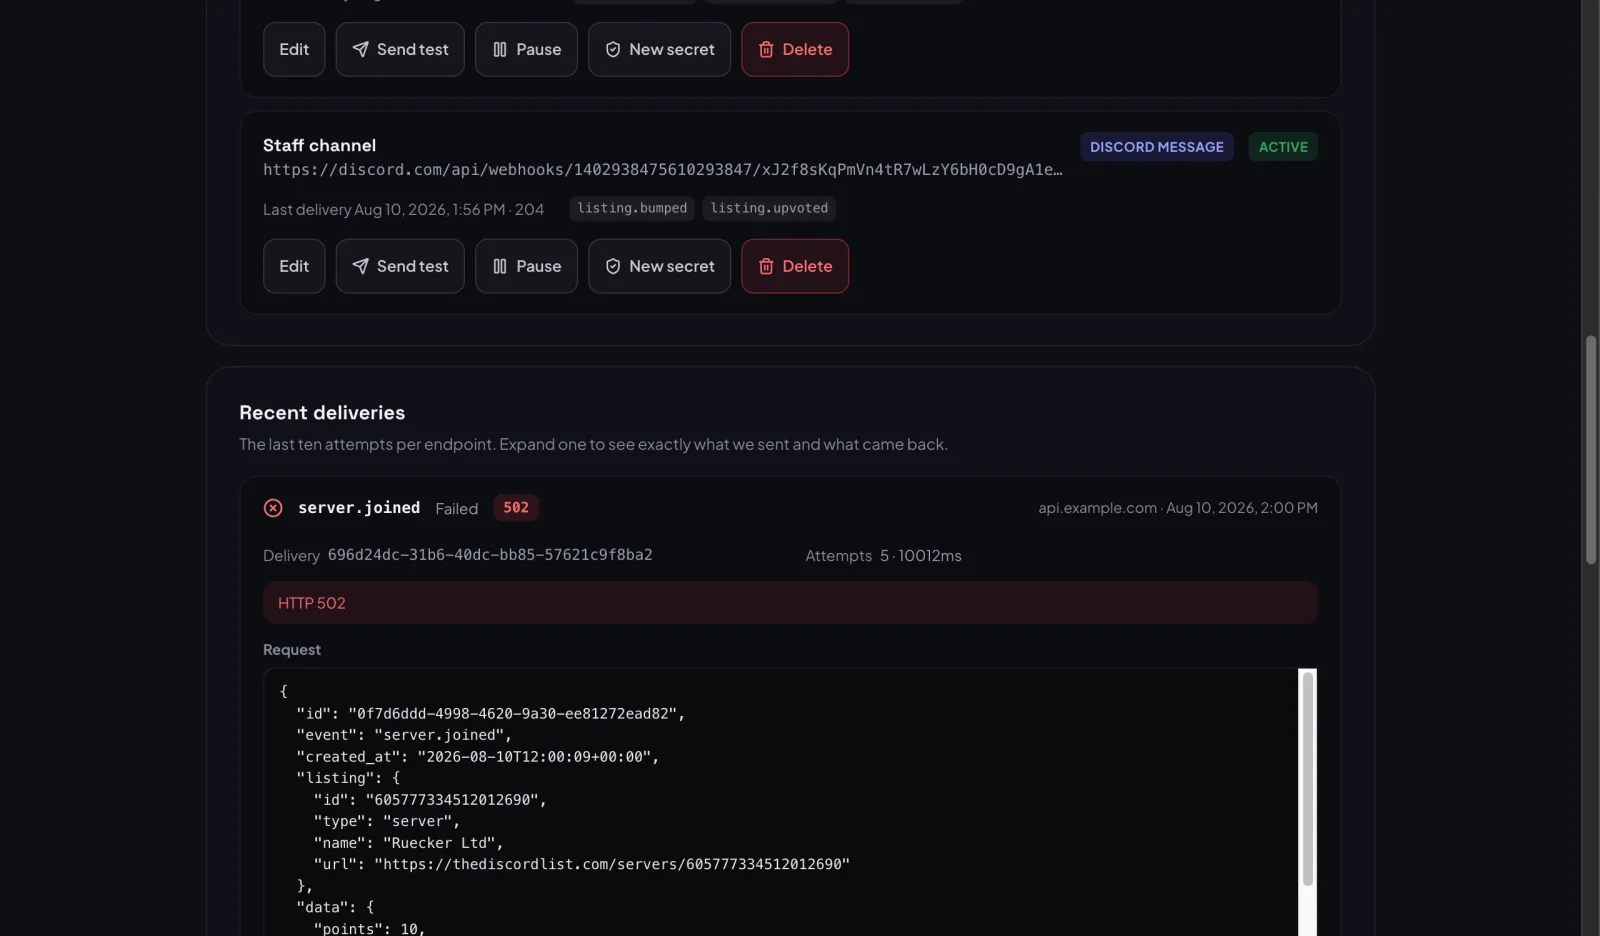
Task: Click the HTTP 502 error banner
Action: pyautogui.click(x=790, y=603)
